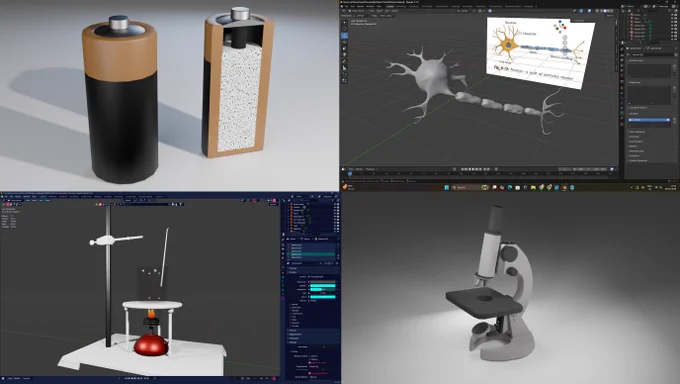Screen dimensions: 680x384
Task: Open the Window menu in neuron Blender window
Action: coord(370,7)
